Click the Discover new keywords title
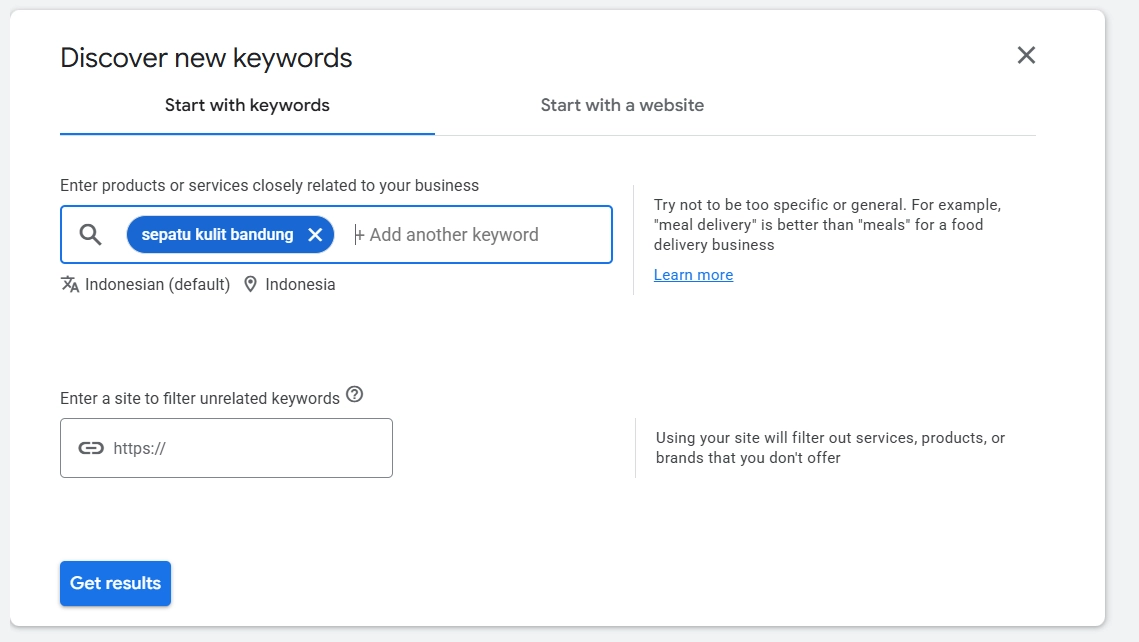 pos(205,57)
